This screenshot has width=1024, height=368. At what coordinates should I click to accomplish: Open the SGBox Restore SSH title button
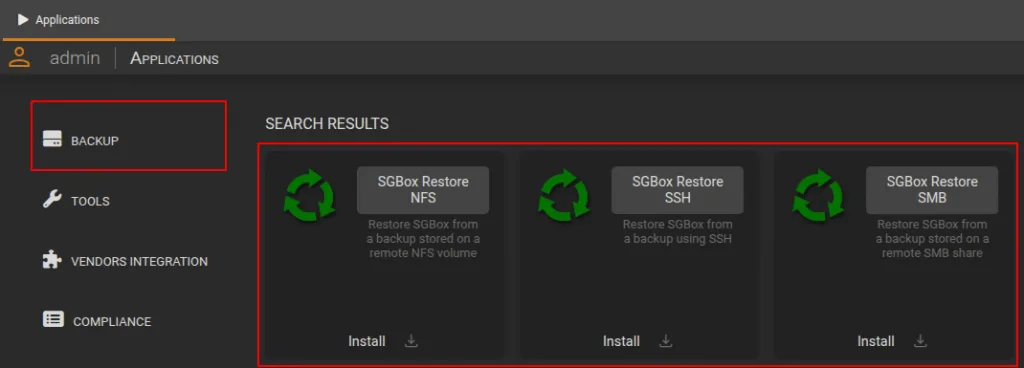point(678,190)
